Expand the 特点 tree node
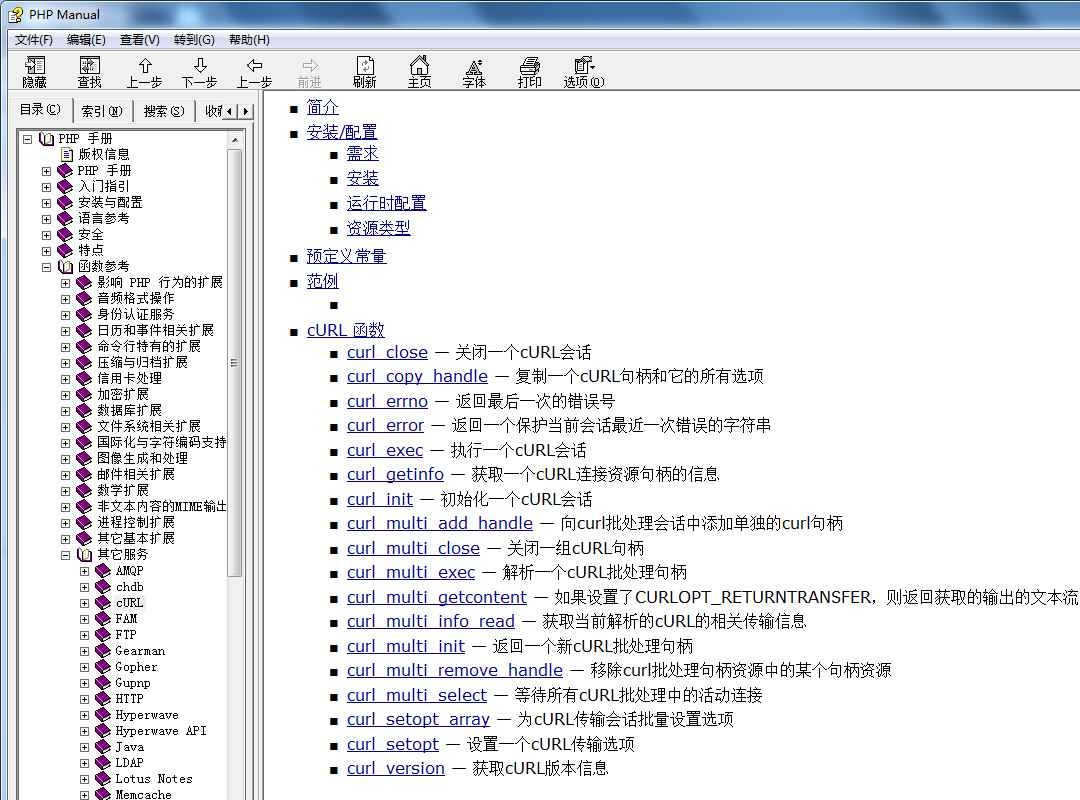 coord(46,251)
